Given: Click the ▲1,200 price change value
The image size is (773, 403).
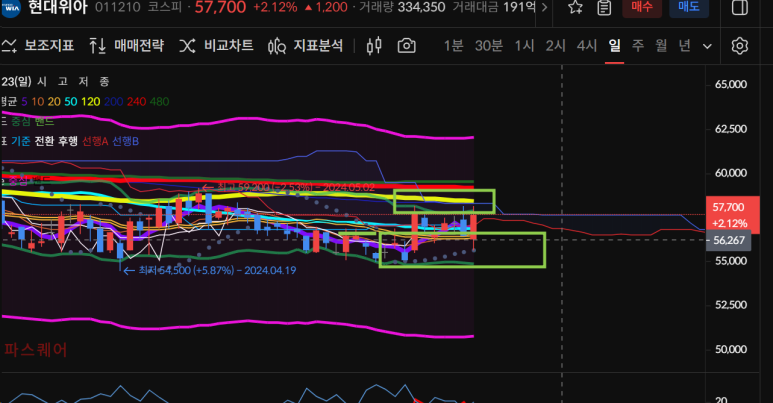Looking at the screenshot, I should 325,7.
